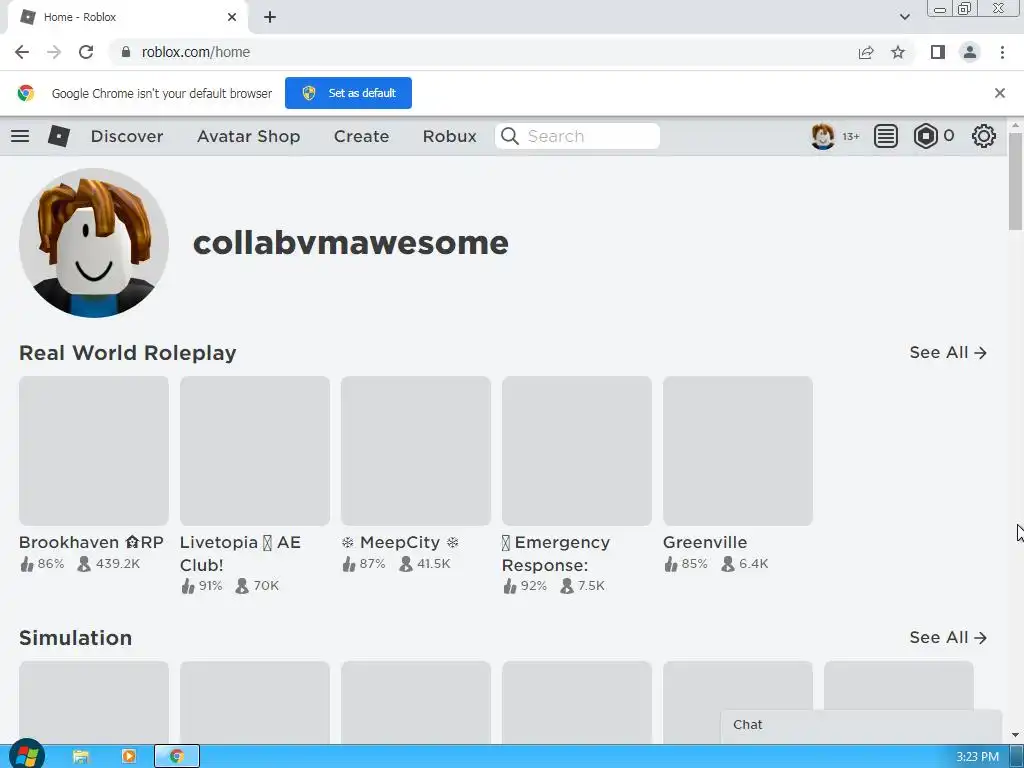
Task: Select the Home - Roblox browser tab
Action: [x=127, y=17]
